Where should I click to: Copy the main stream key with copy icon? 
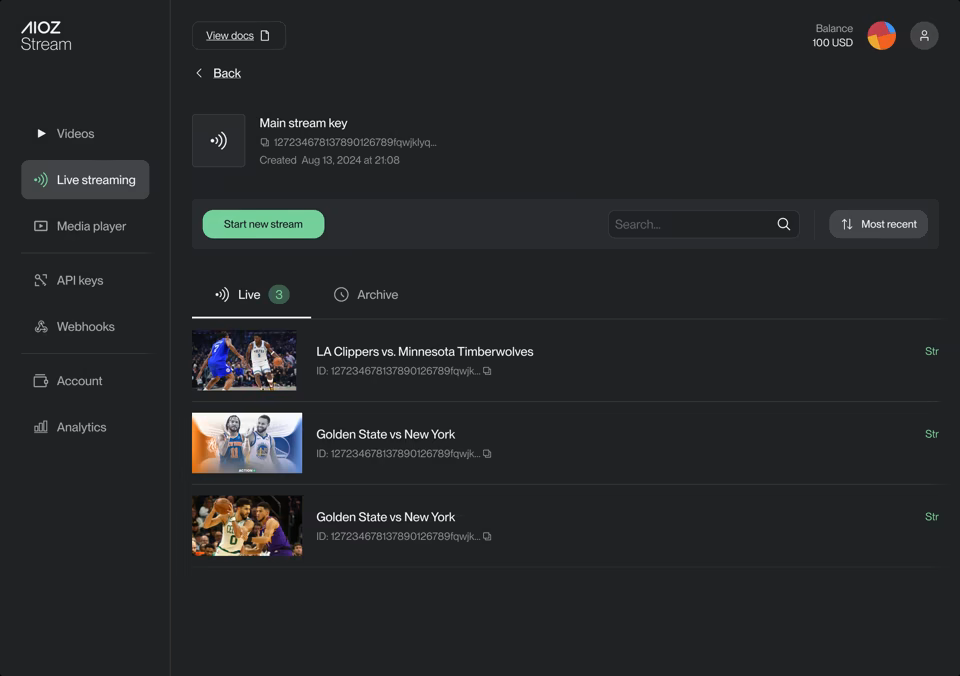click(x=264, y=142)
